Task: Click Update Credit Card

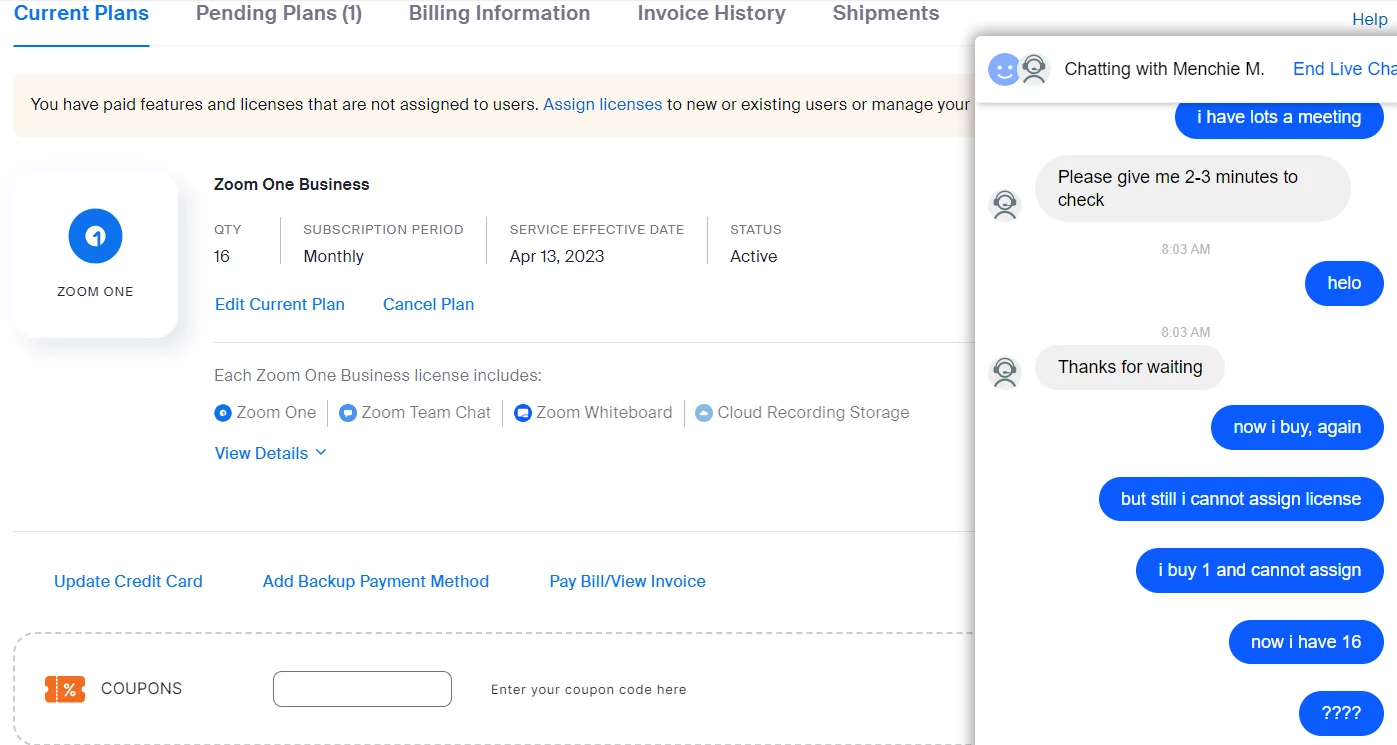Action: 128,581
